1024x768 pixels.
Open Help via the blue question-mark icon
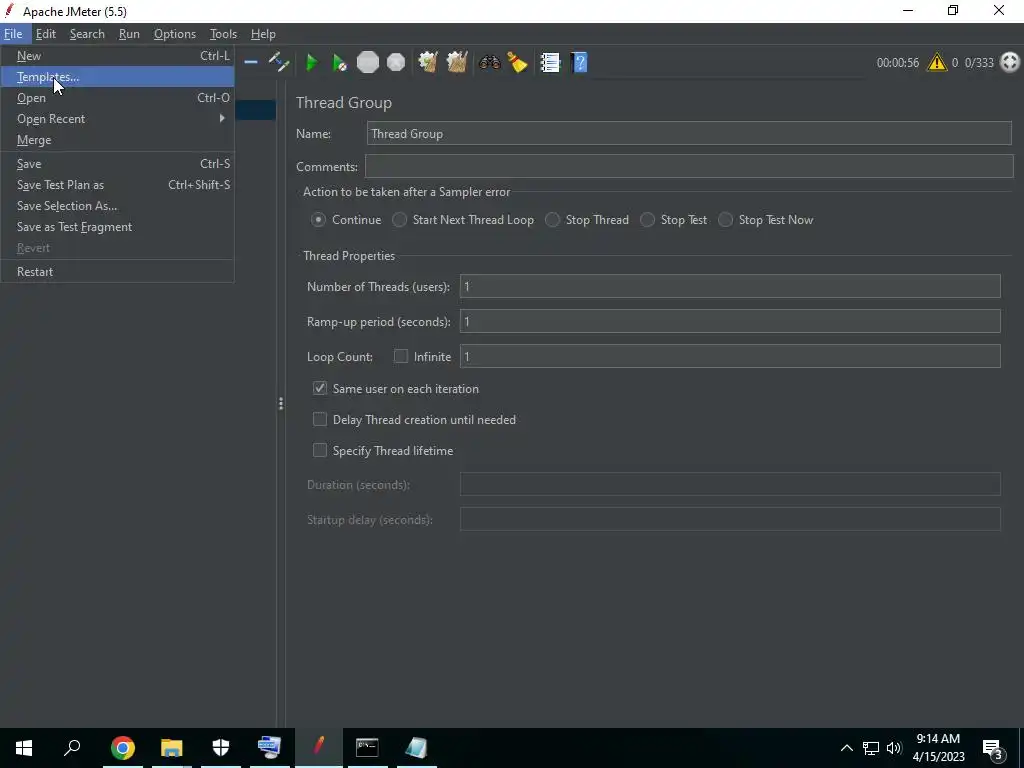[579, 63]
